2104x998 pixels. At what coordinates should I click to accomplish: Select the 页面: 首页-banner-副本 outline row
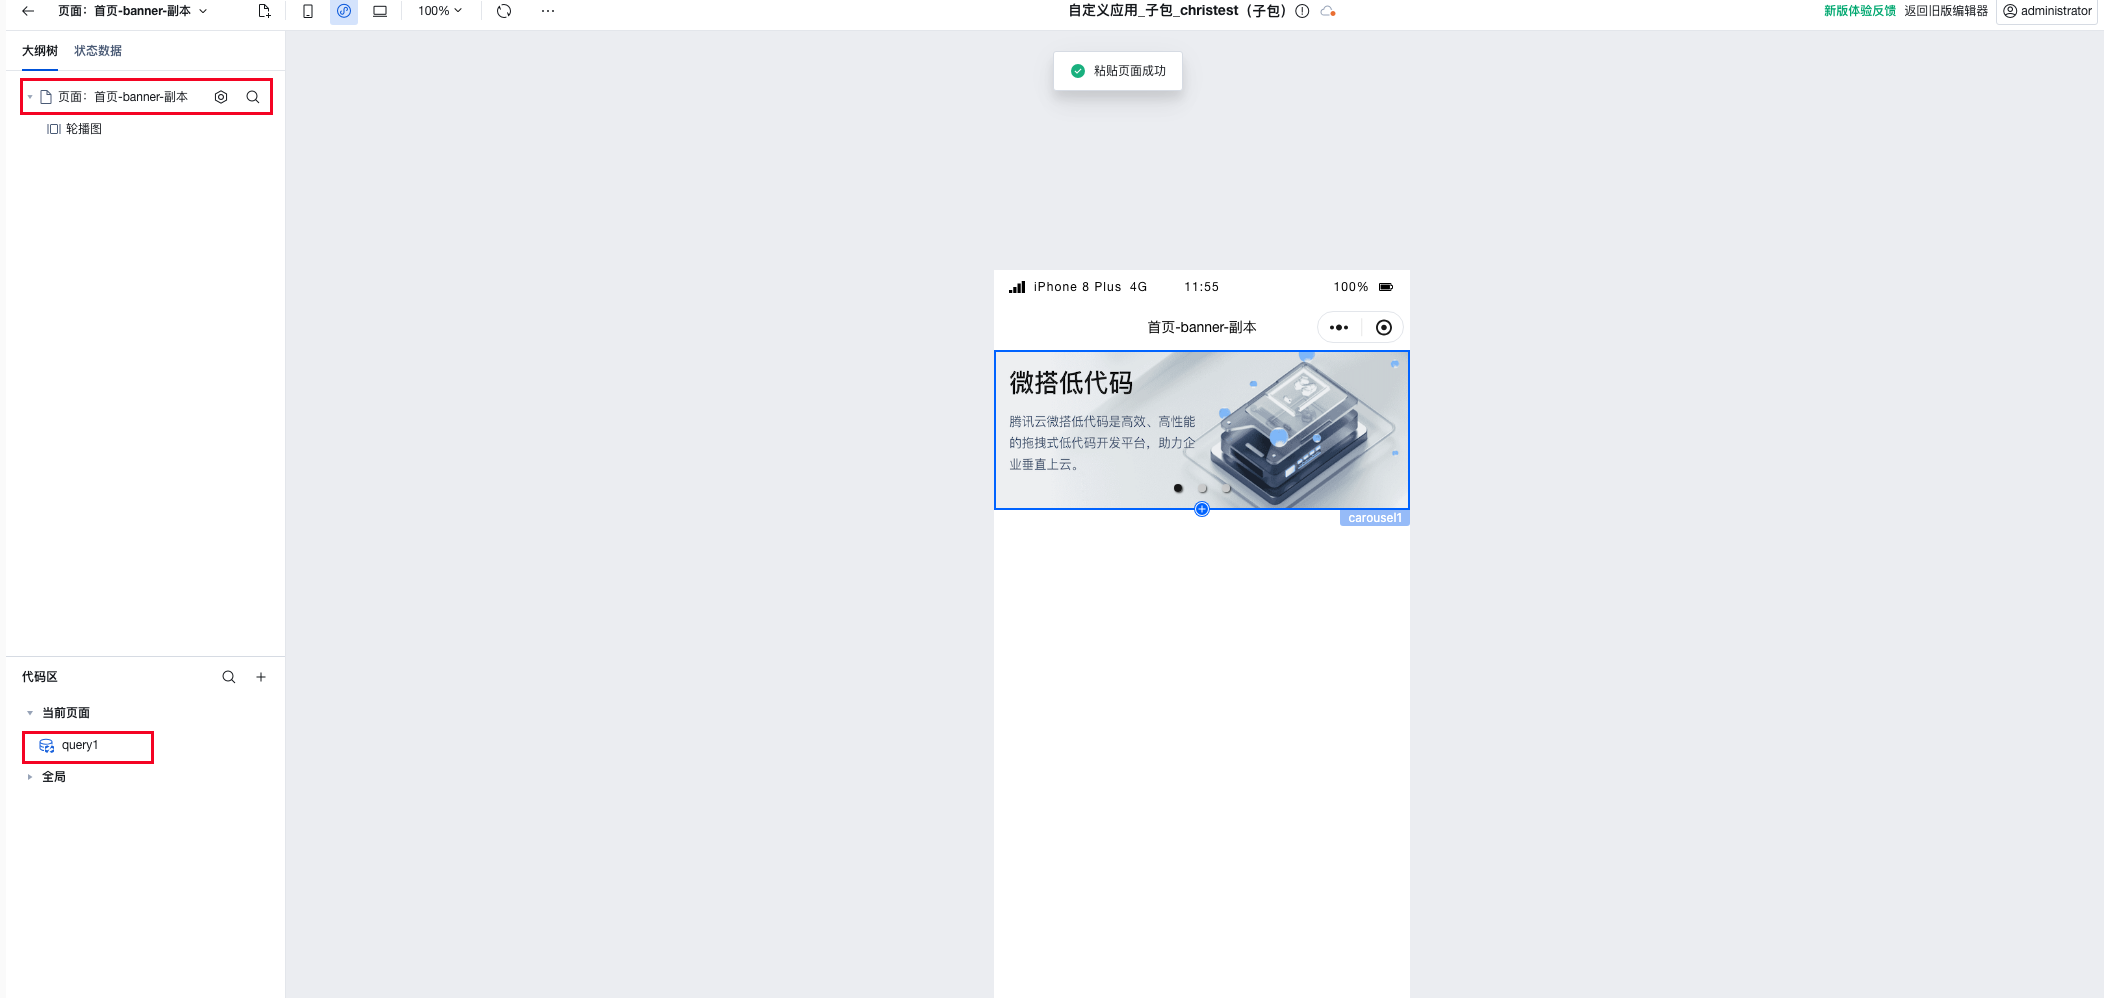pyautogui.click(x=146, y=97)
